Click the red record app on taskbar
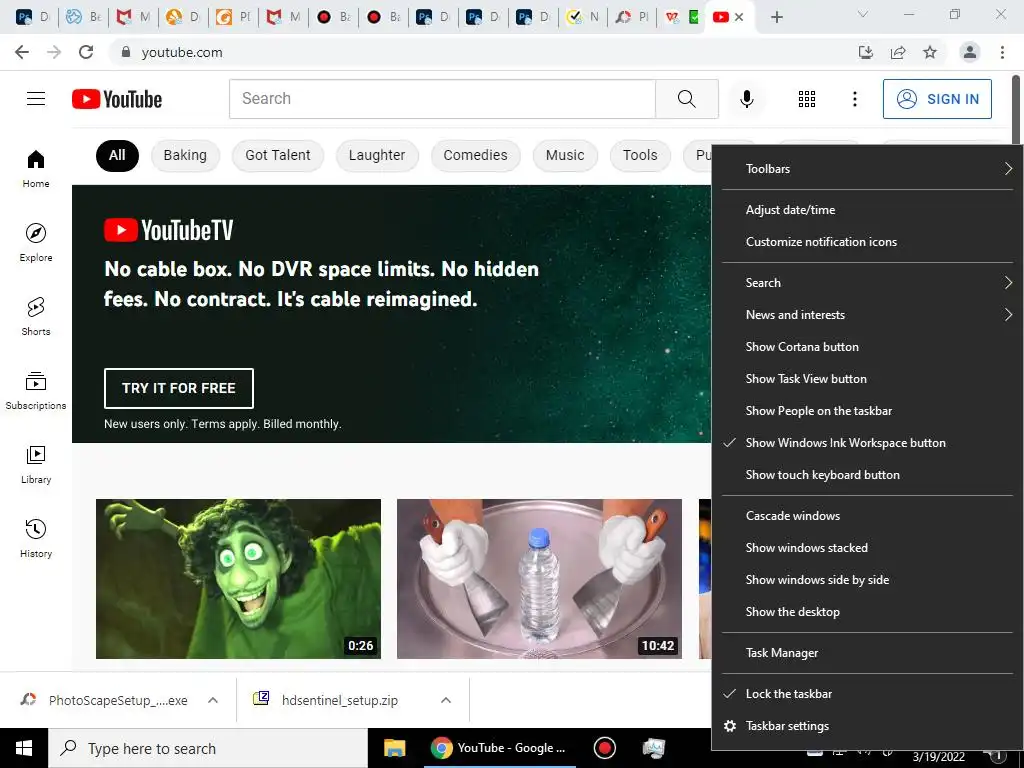This screenshot has width=1024, height=768. pos(605,748)
